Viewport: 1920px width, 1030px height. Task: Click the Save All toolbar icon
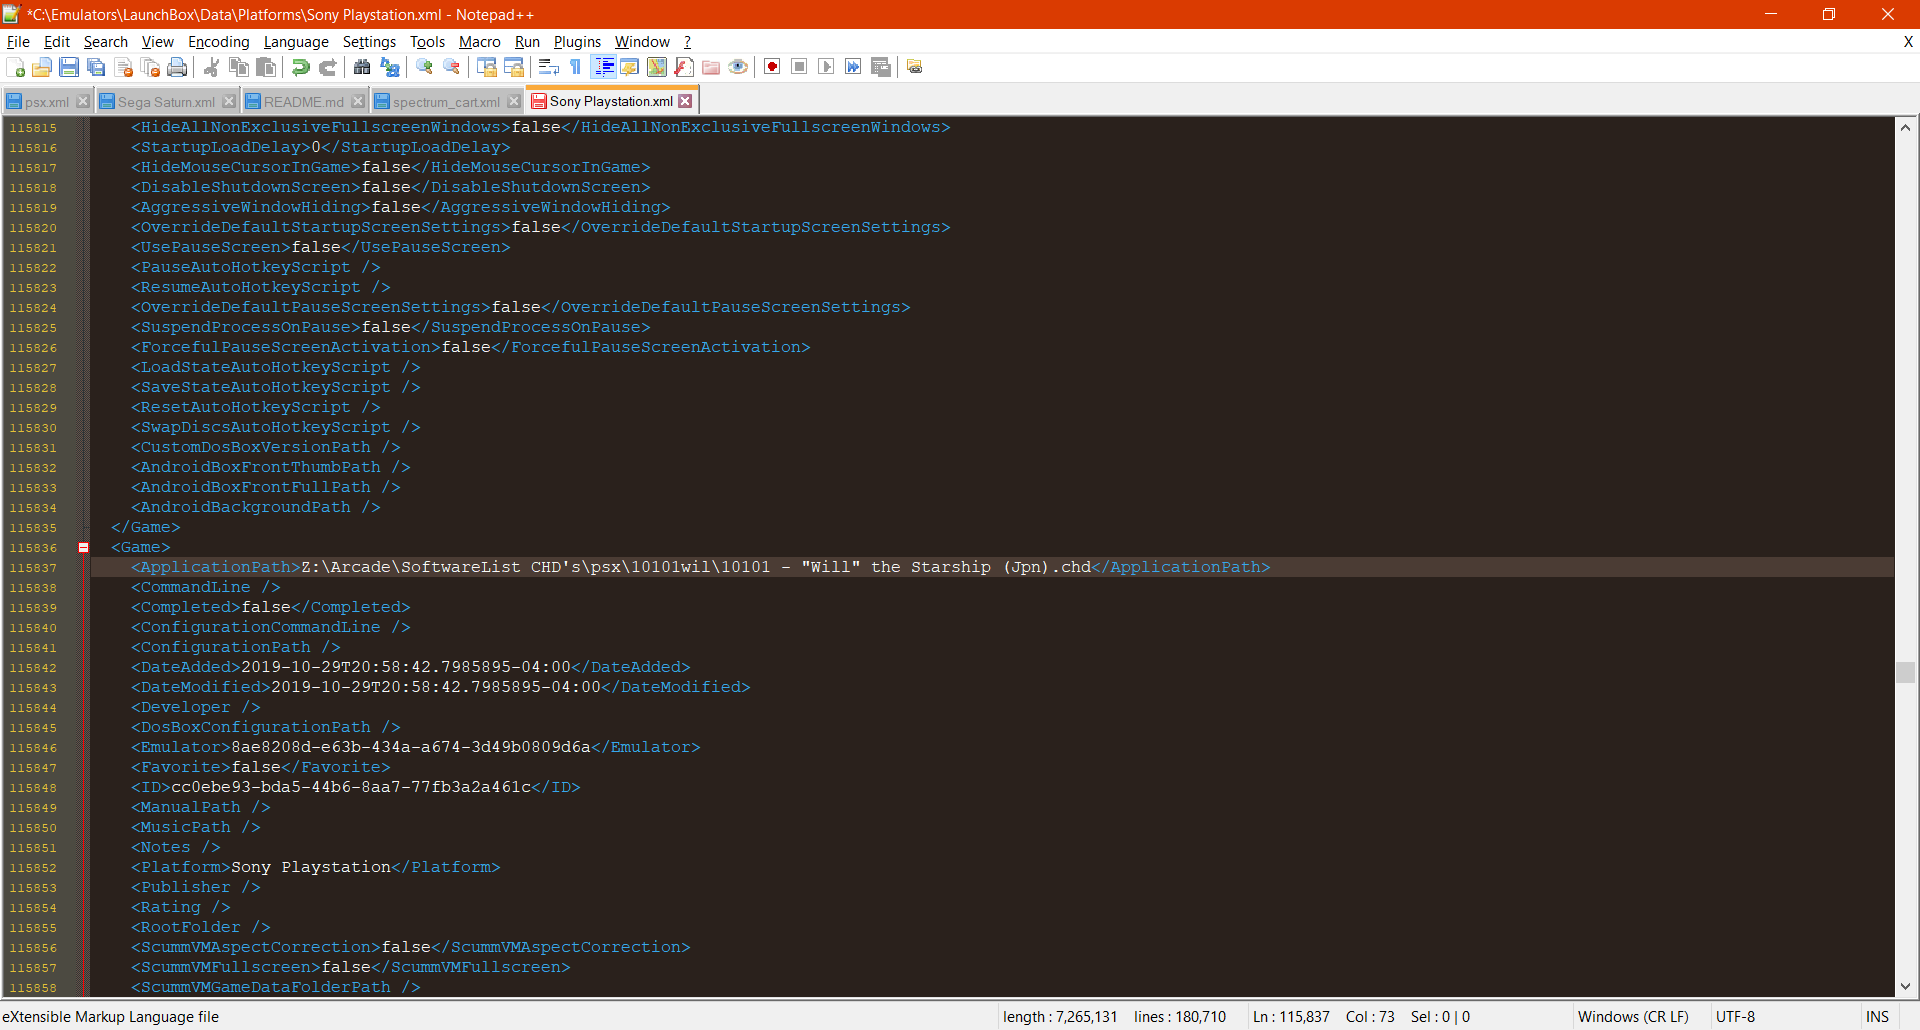coord(96,67)
